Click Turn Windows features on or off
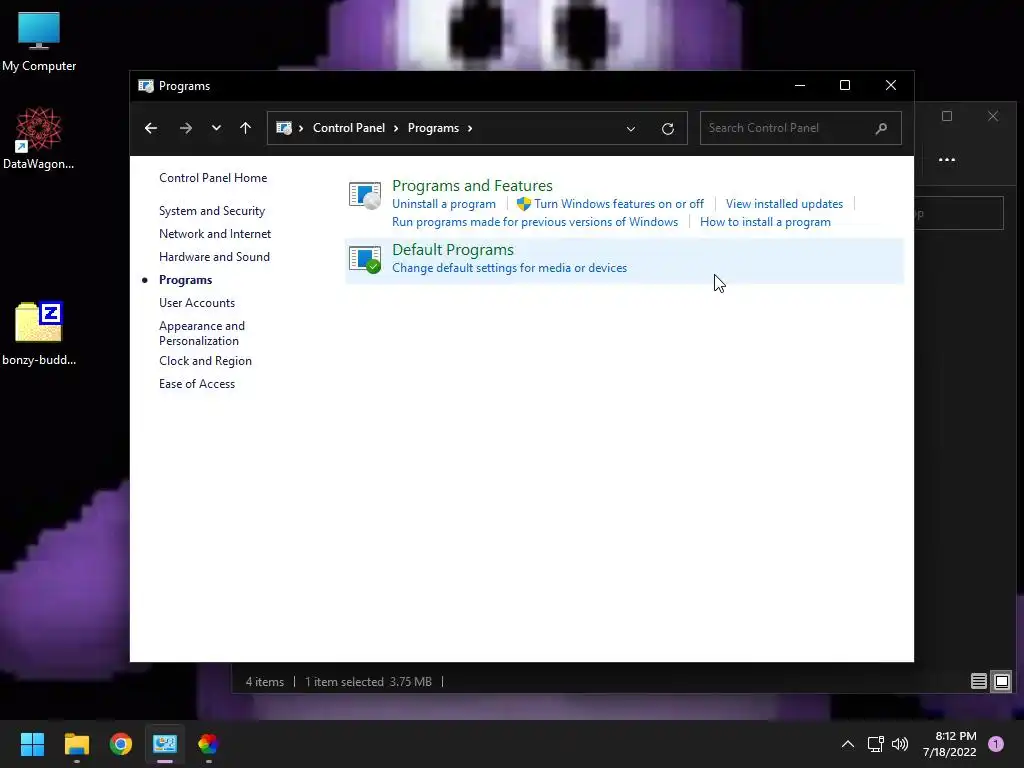This screenshot has width=1024, height=768. pyautogui.click(x=618, y=204)
